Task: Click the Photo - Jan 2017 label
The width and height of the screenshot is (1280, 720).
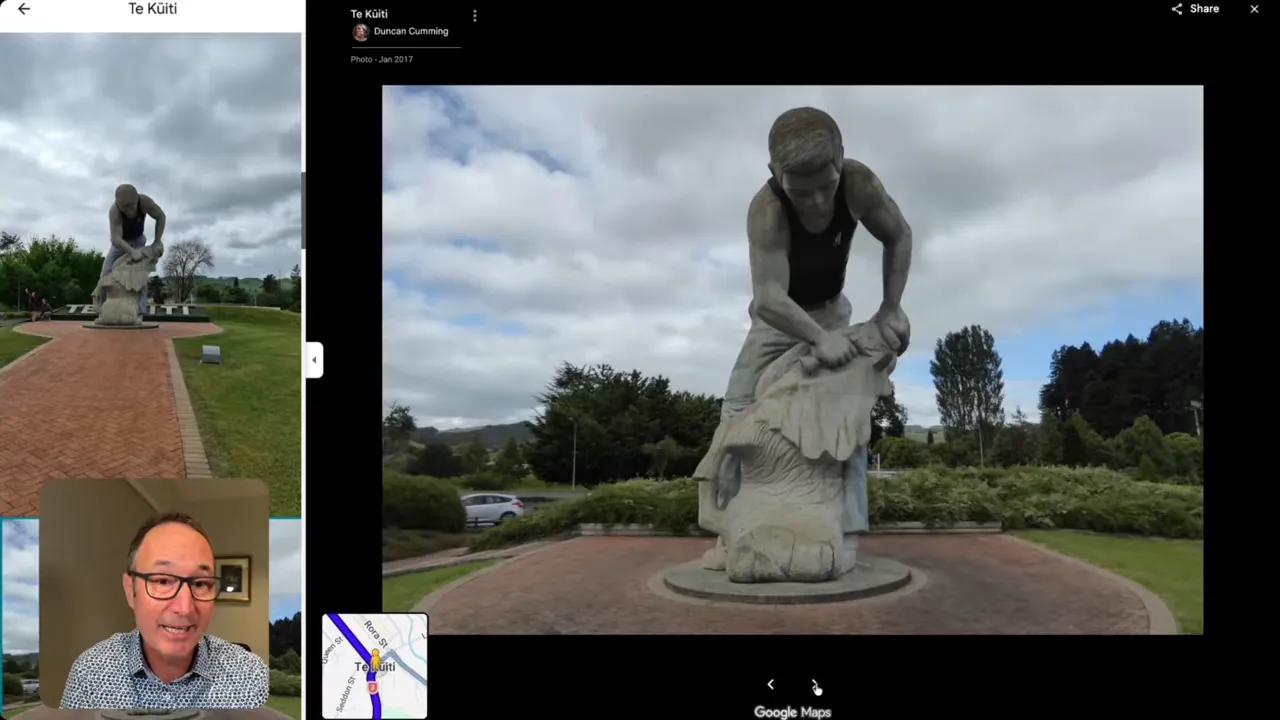Action: (x=381, y=59)
